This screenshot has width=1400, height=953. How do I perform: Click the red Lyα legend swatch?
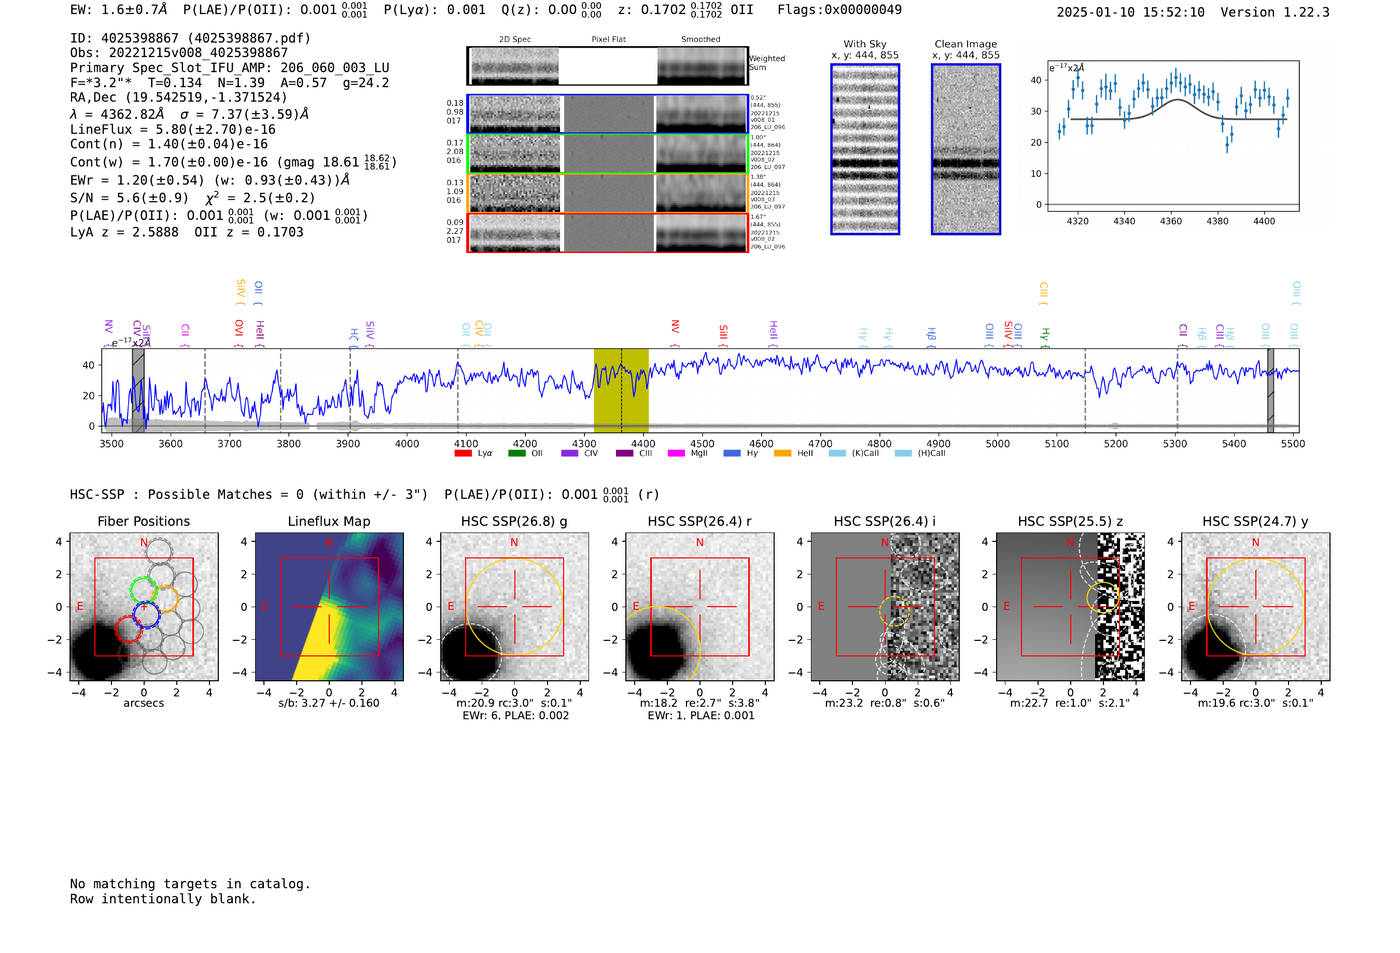click(462, 453)
